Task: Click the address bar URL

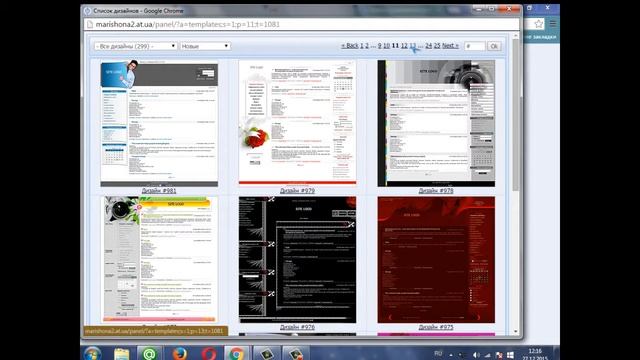Action: [188, 24]
